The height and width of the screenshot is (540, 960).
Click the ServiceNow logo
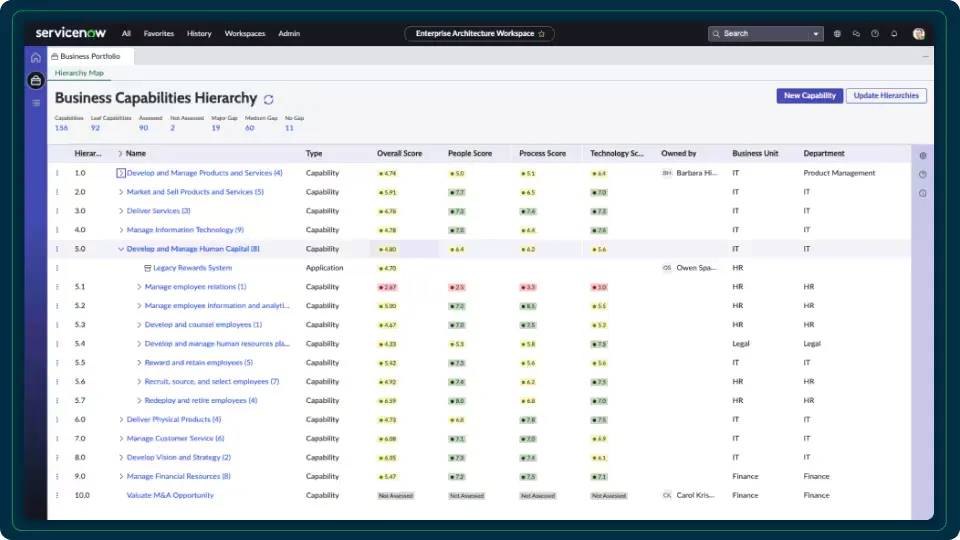[70, 33]
